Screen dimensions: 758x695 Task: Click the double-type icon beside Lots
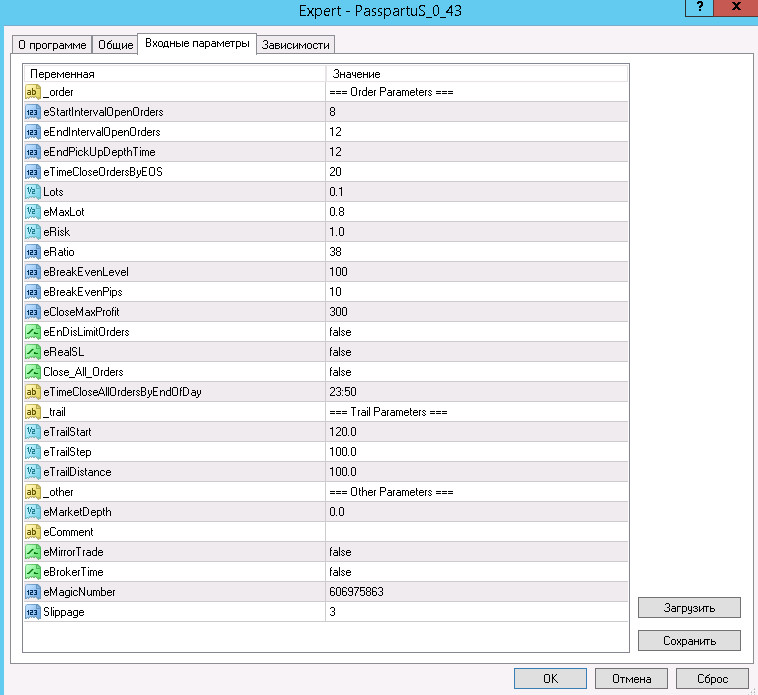pos(32,192)
